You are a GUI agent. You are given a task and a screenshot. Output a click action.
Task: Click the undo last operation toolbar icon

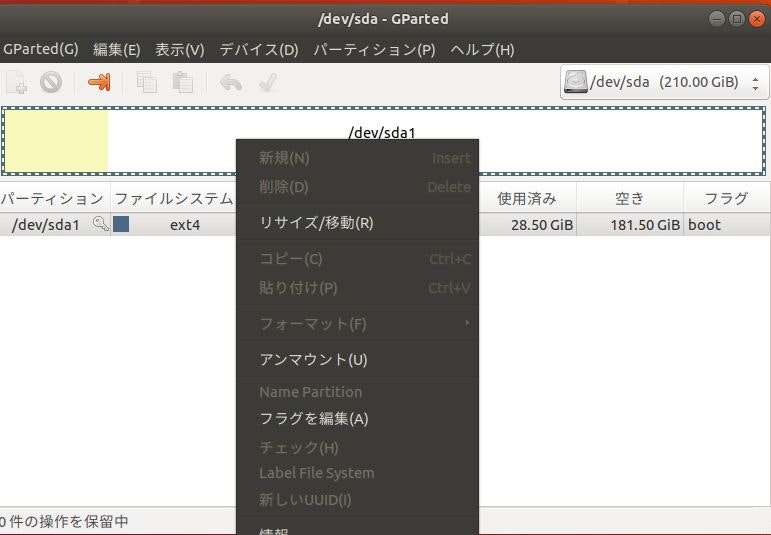tap(231, 83)
